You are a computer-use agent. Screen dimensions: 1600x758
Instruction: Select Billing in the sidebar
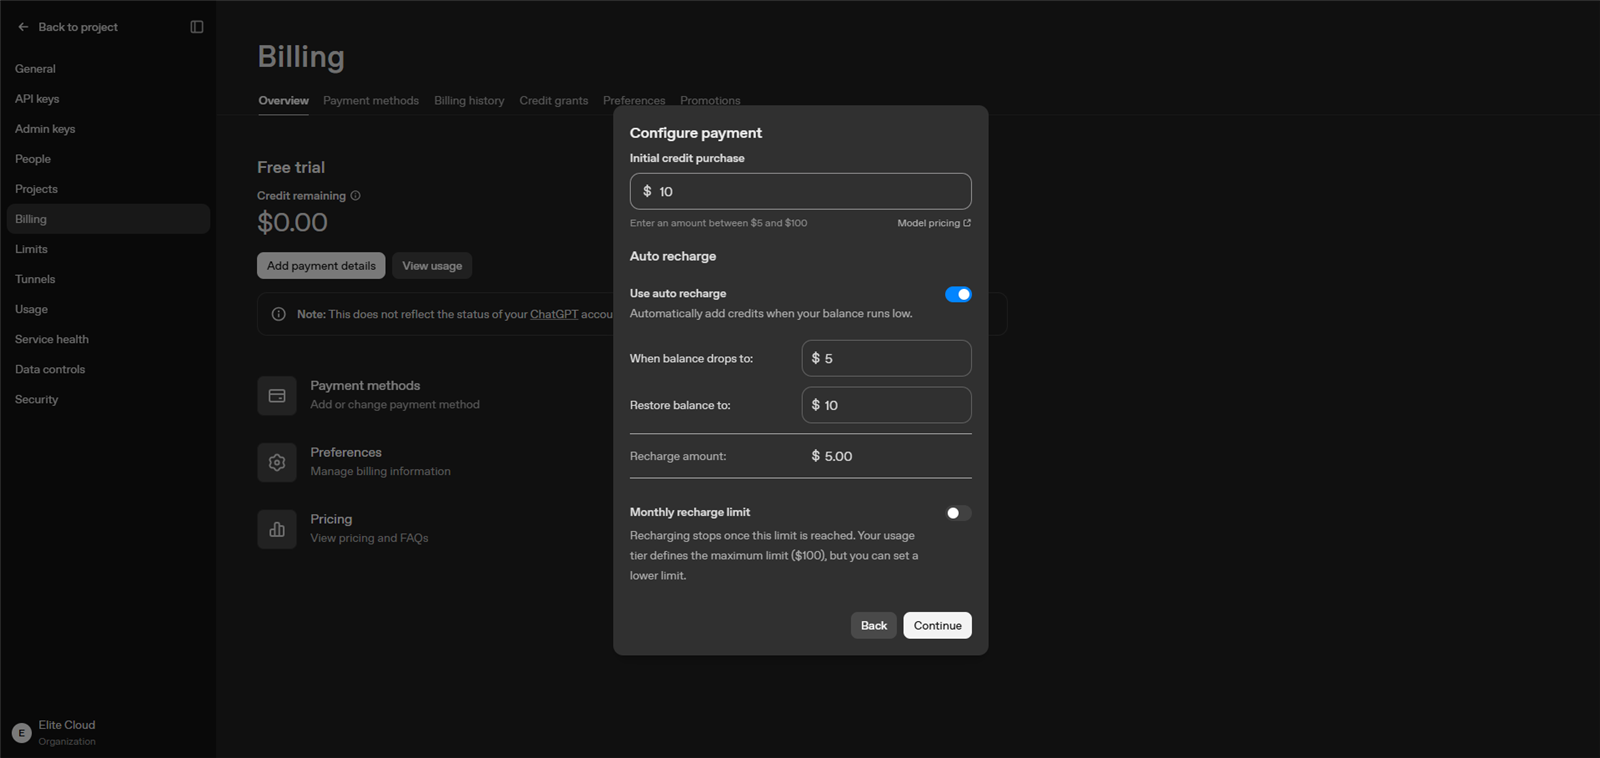[108, 219]
